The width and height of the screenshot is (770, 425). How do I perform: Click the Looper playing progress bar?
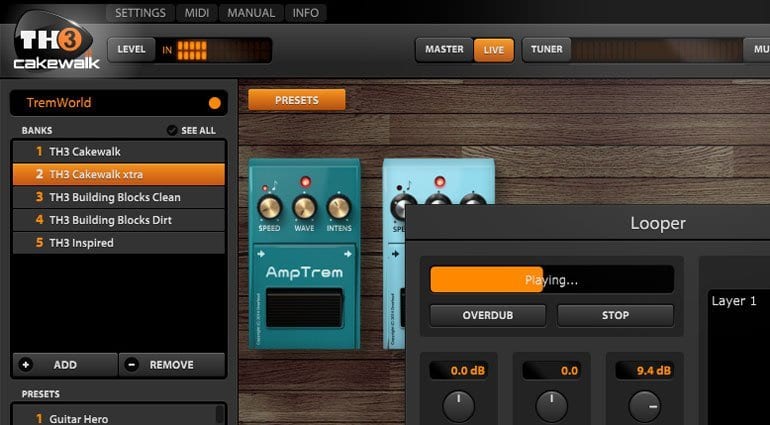point(552,280)
